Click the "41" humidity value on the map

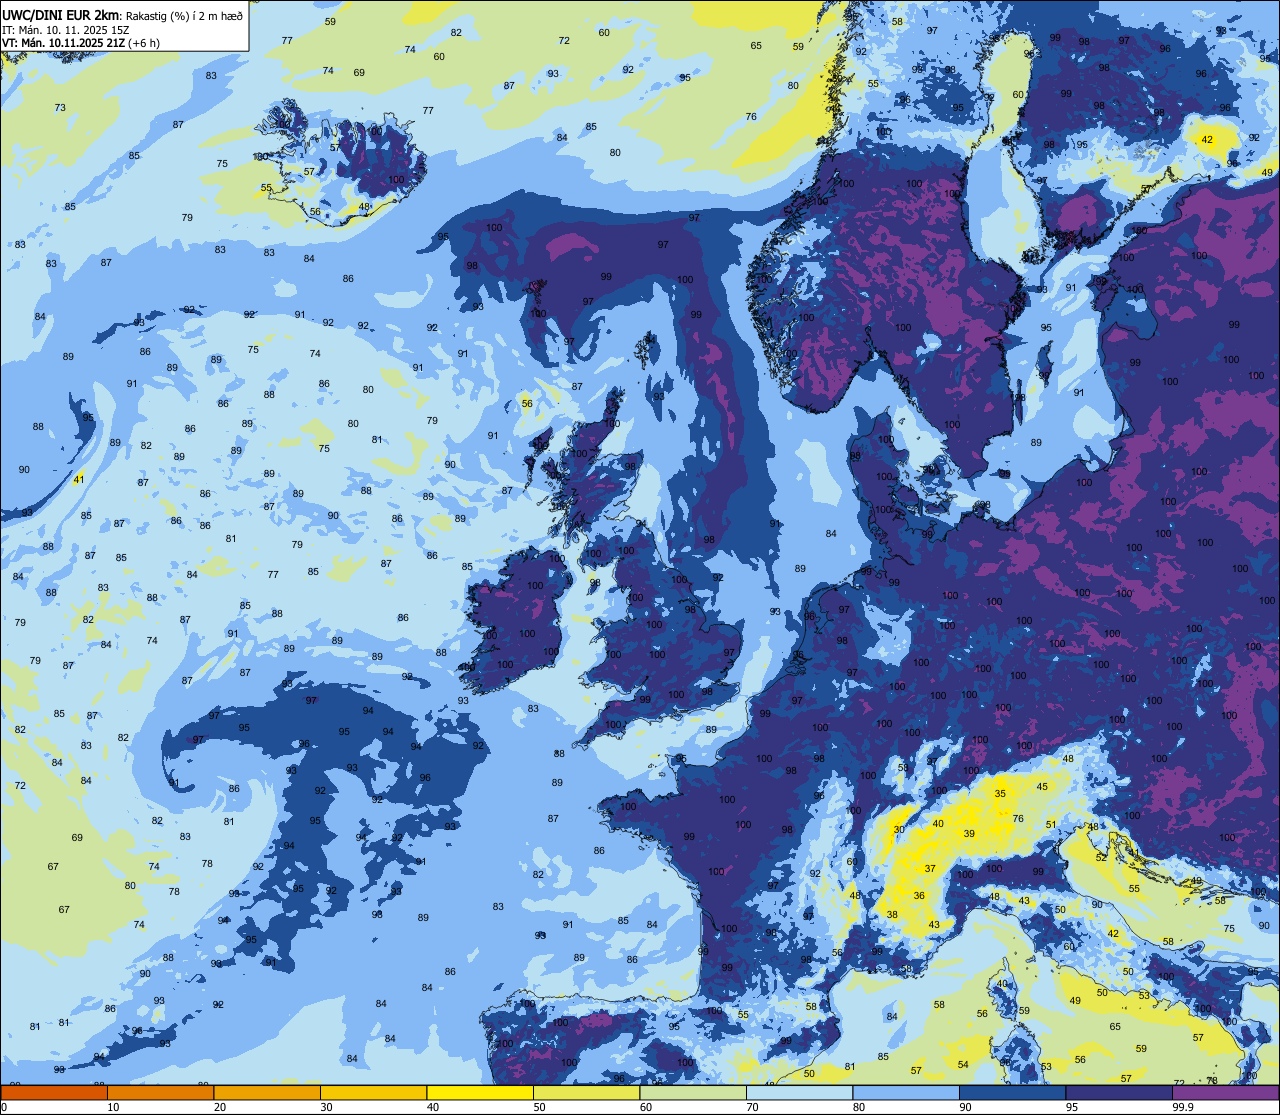pos(78,480)
